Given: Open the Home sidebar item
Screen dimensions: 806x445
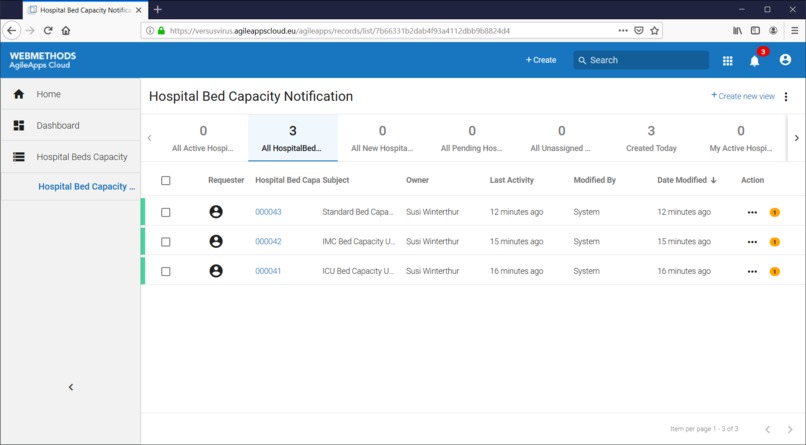Looking at the screenshot, I should point(70,94).
